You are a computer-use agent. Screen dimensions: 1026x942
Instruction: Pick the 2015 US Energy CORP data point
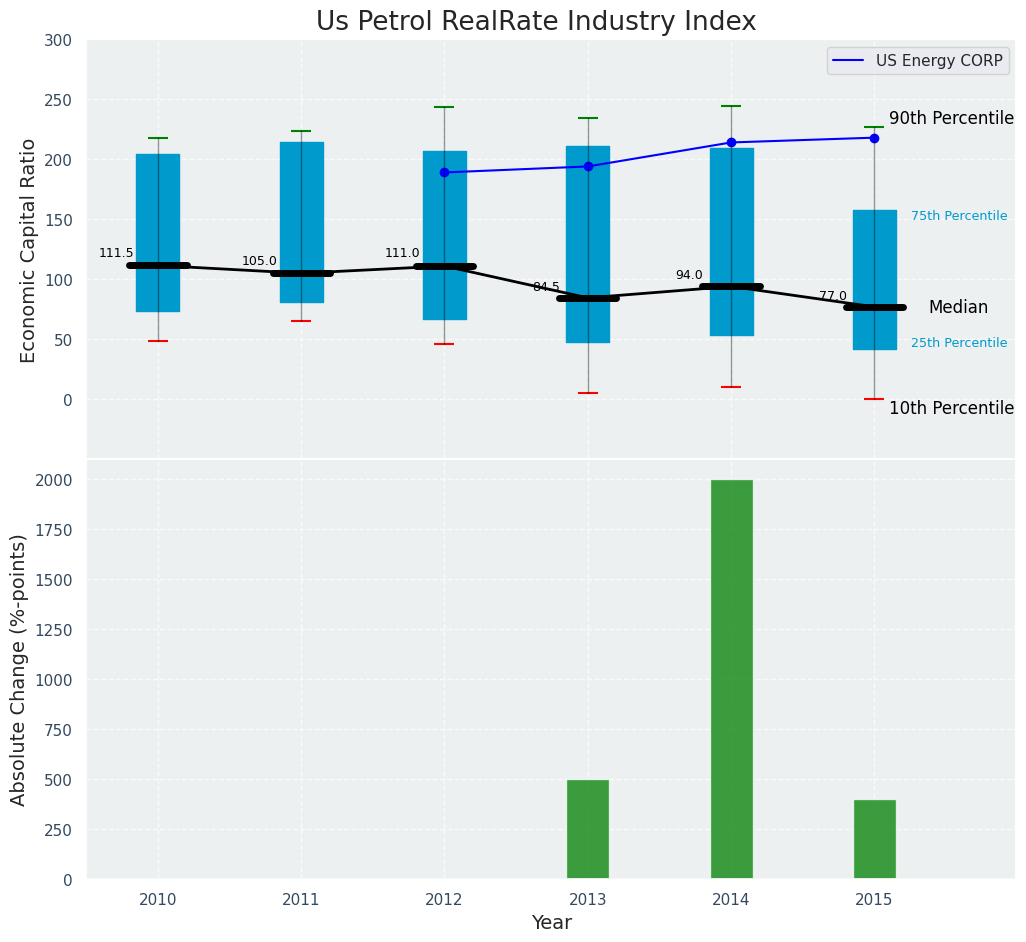point(874,138)
